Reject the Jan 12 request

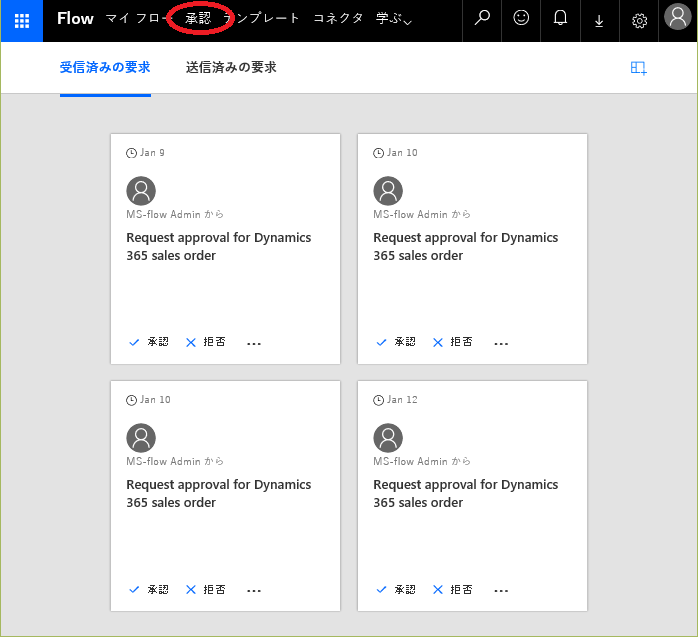point(453,589)
